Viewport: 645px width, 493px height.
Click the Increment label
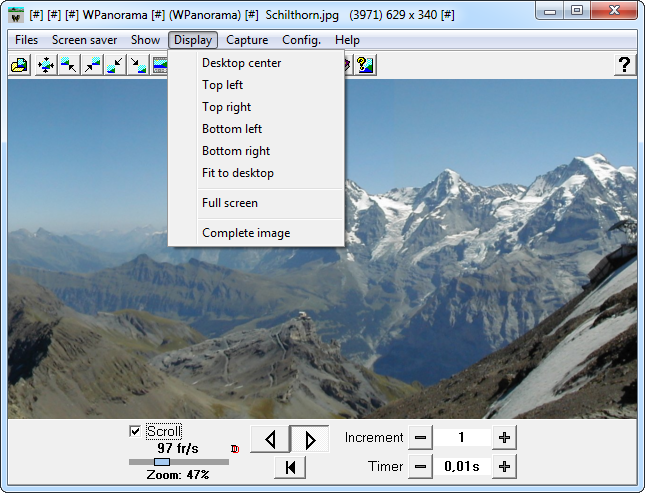pyautogui.click(x=374, y=437)
